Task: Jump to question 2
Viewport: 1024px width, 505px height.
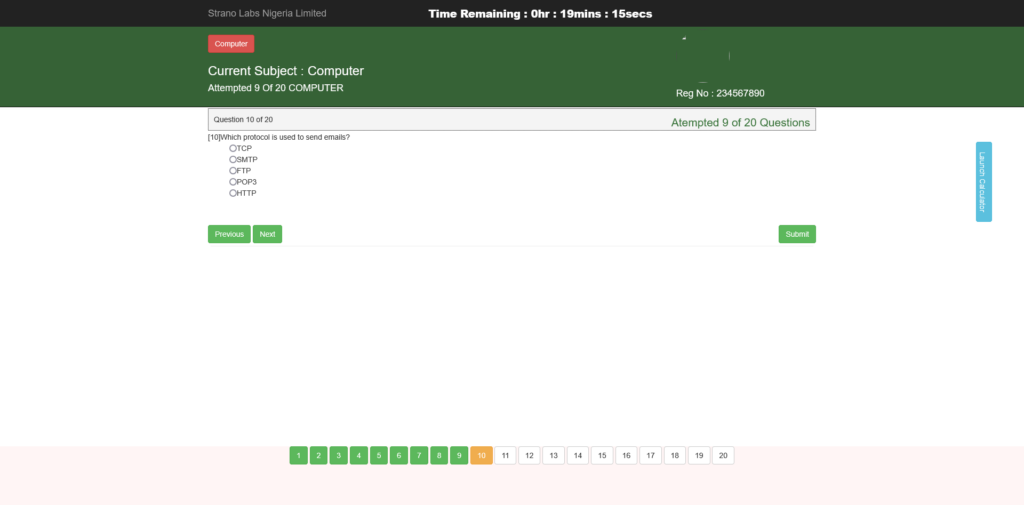Action: coord(319,455)
